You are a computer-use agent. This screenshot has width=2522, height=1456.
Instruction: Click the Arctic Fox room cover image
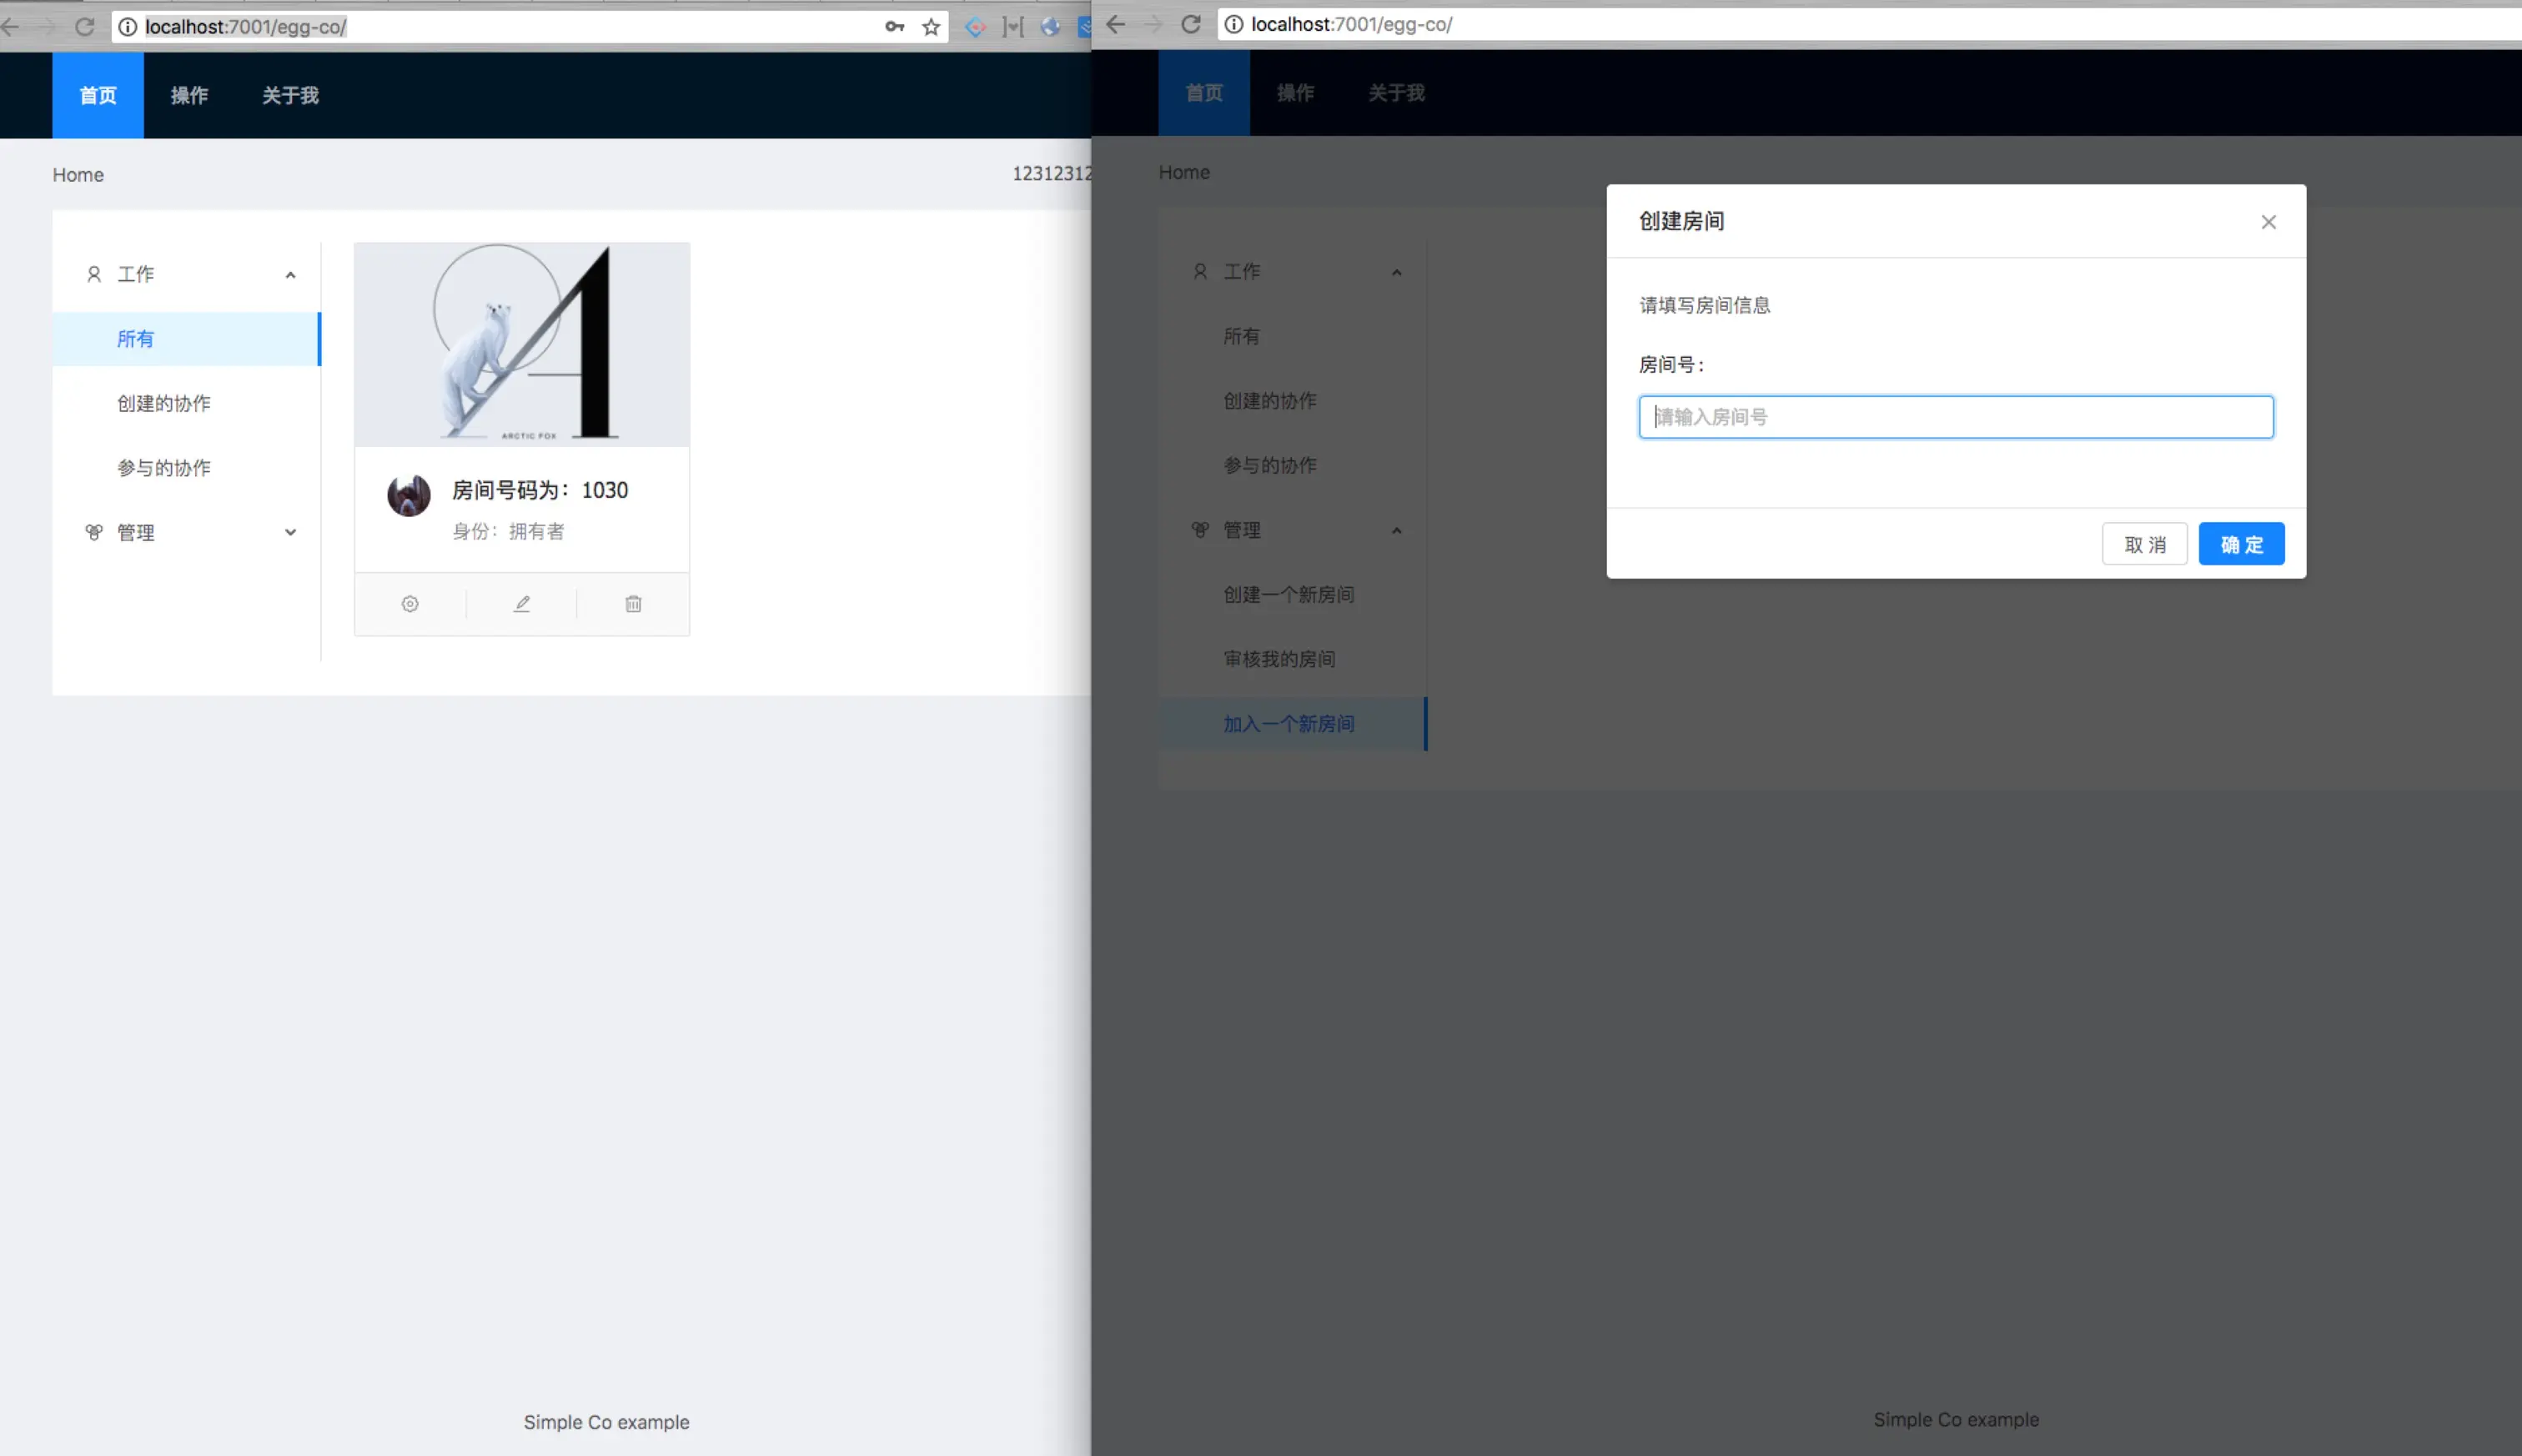coord(522,344)
